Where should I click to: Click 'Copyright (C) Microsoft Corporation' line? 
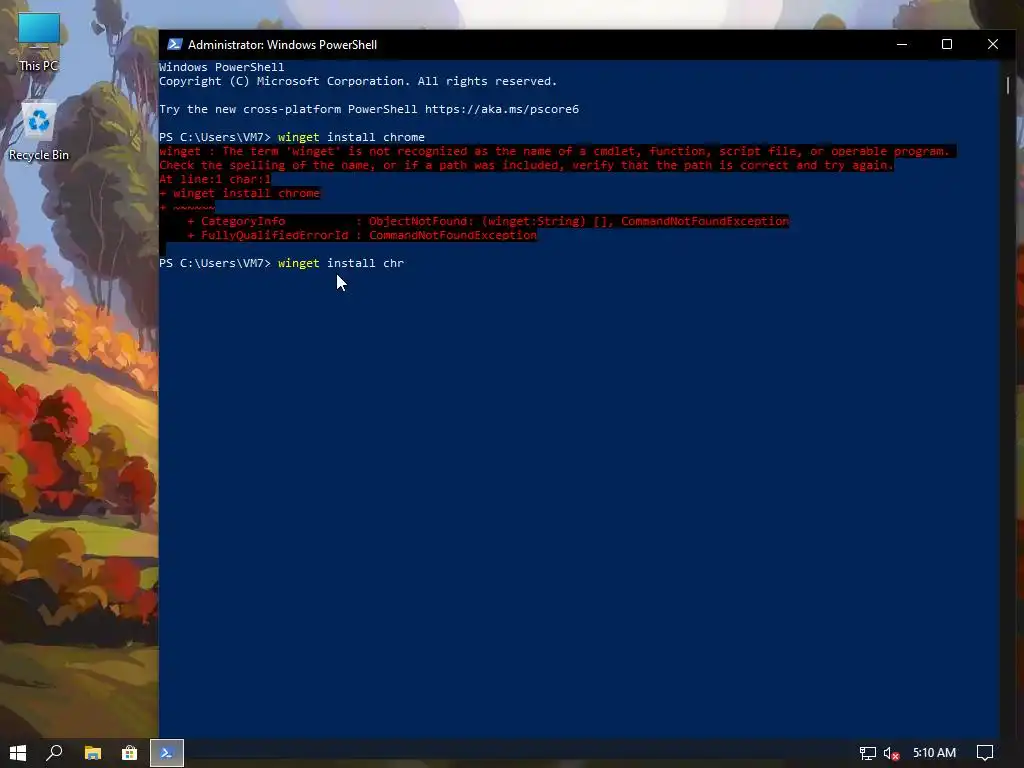tap(358, 81)
